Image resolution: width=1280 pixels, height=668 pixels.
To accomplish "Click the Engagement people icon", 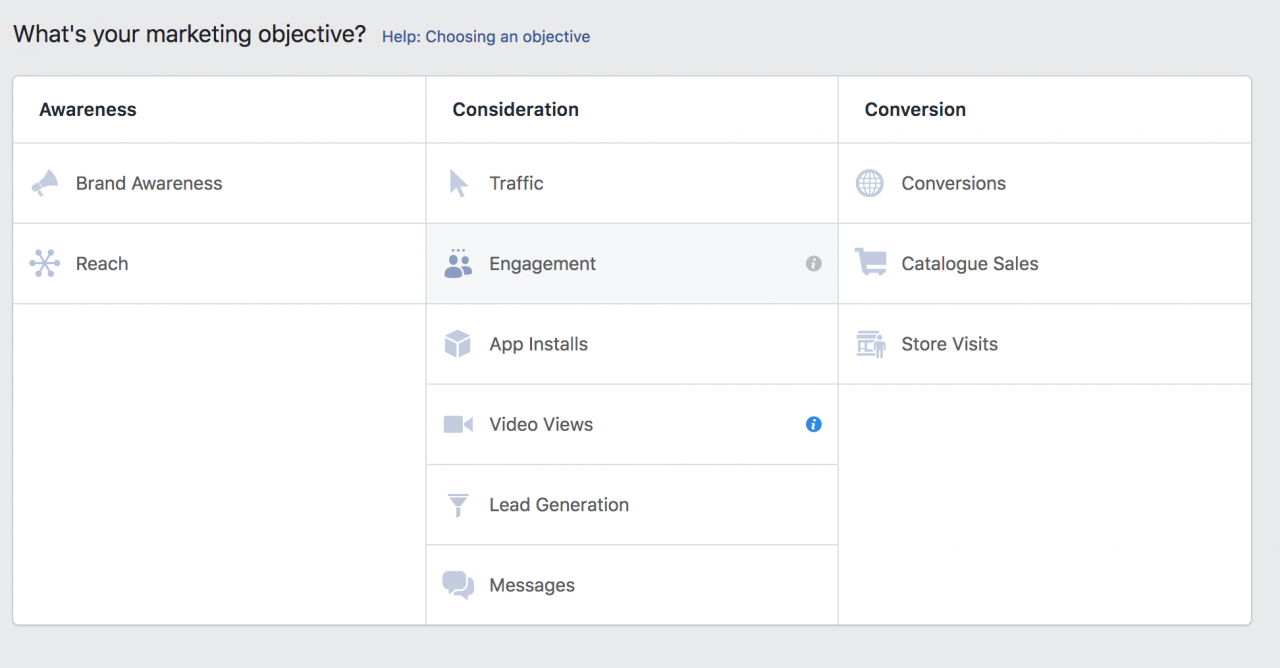I will click(457, 263).
